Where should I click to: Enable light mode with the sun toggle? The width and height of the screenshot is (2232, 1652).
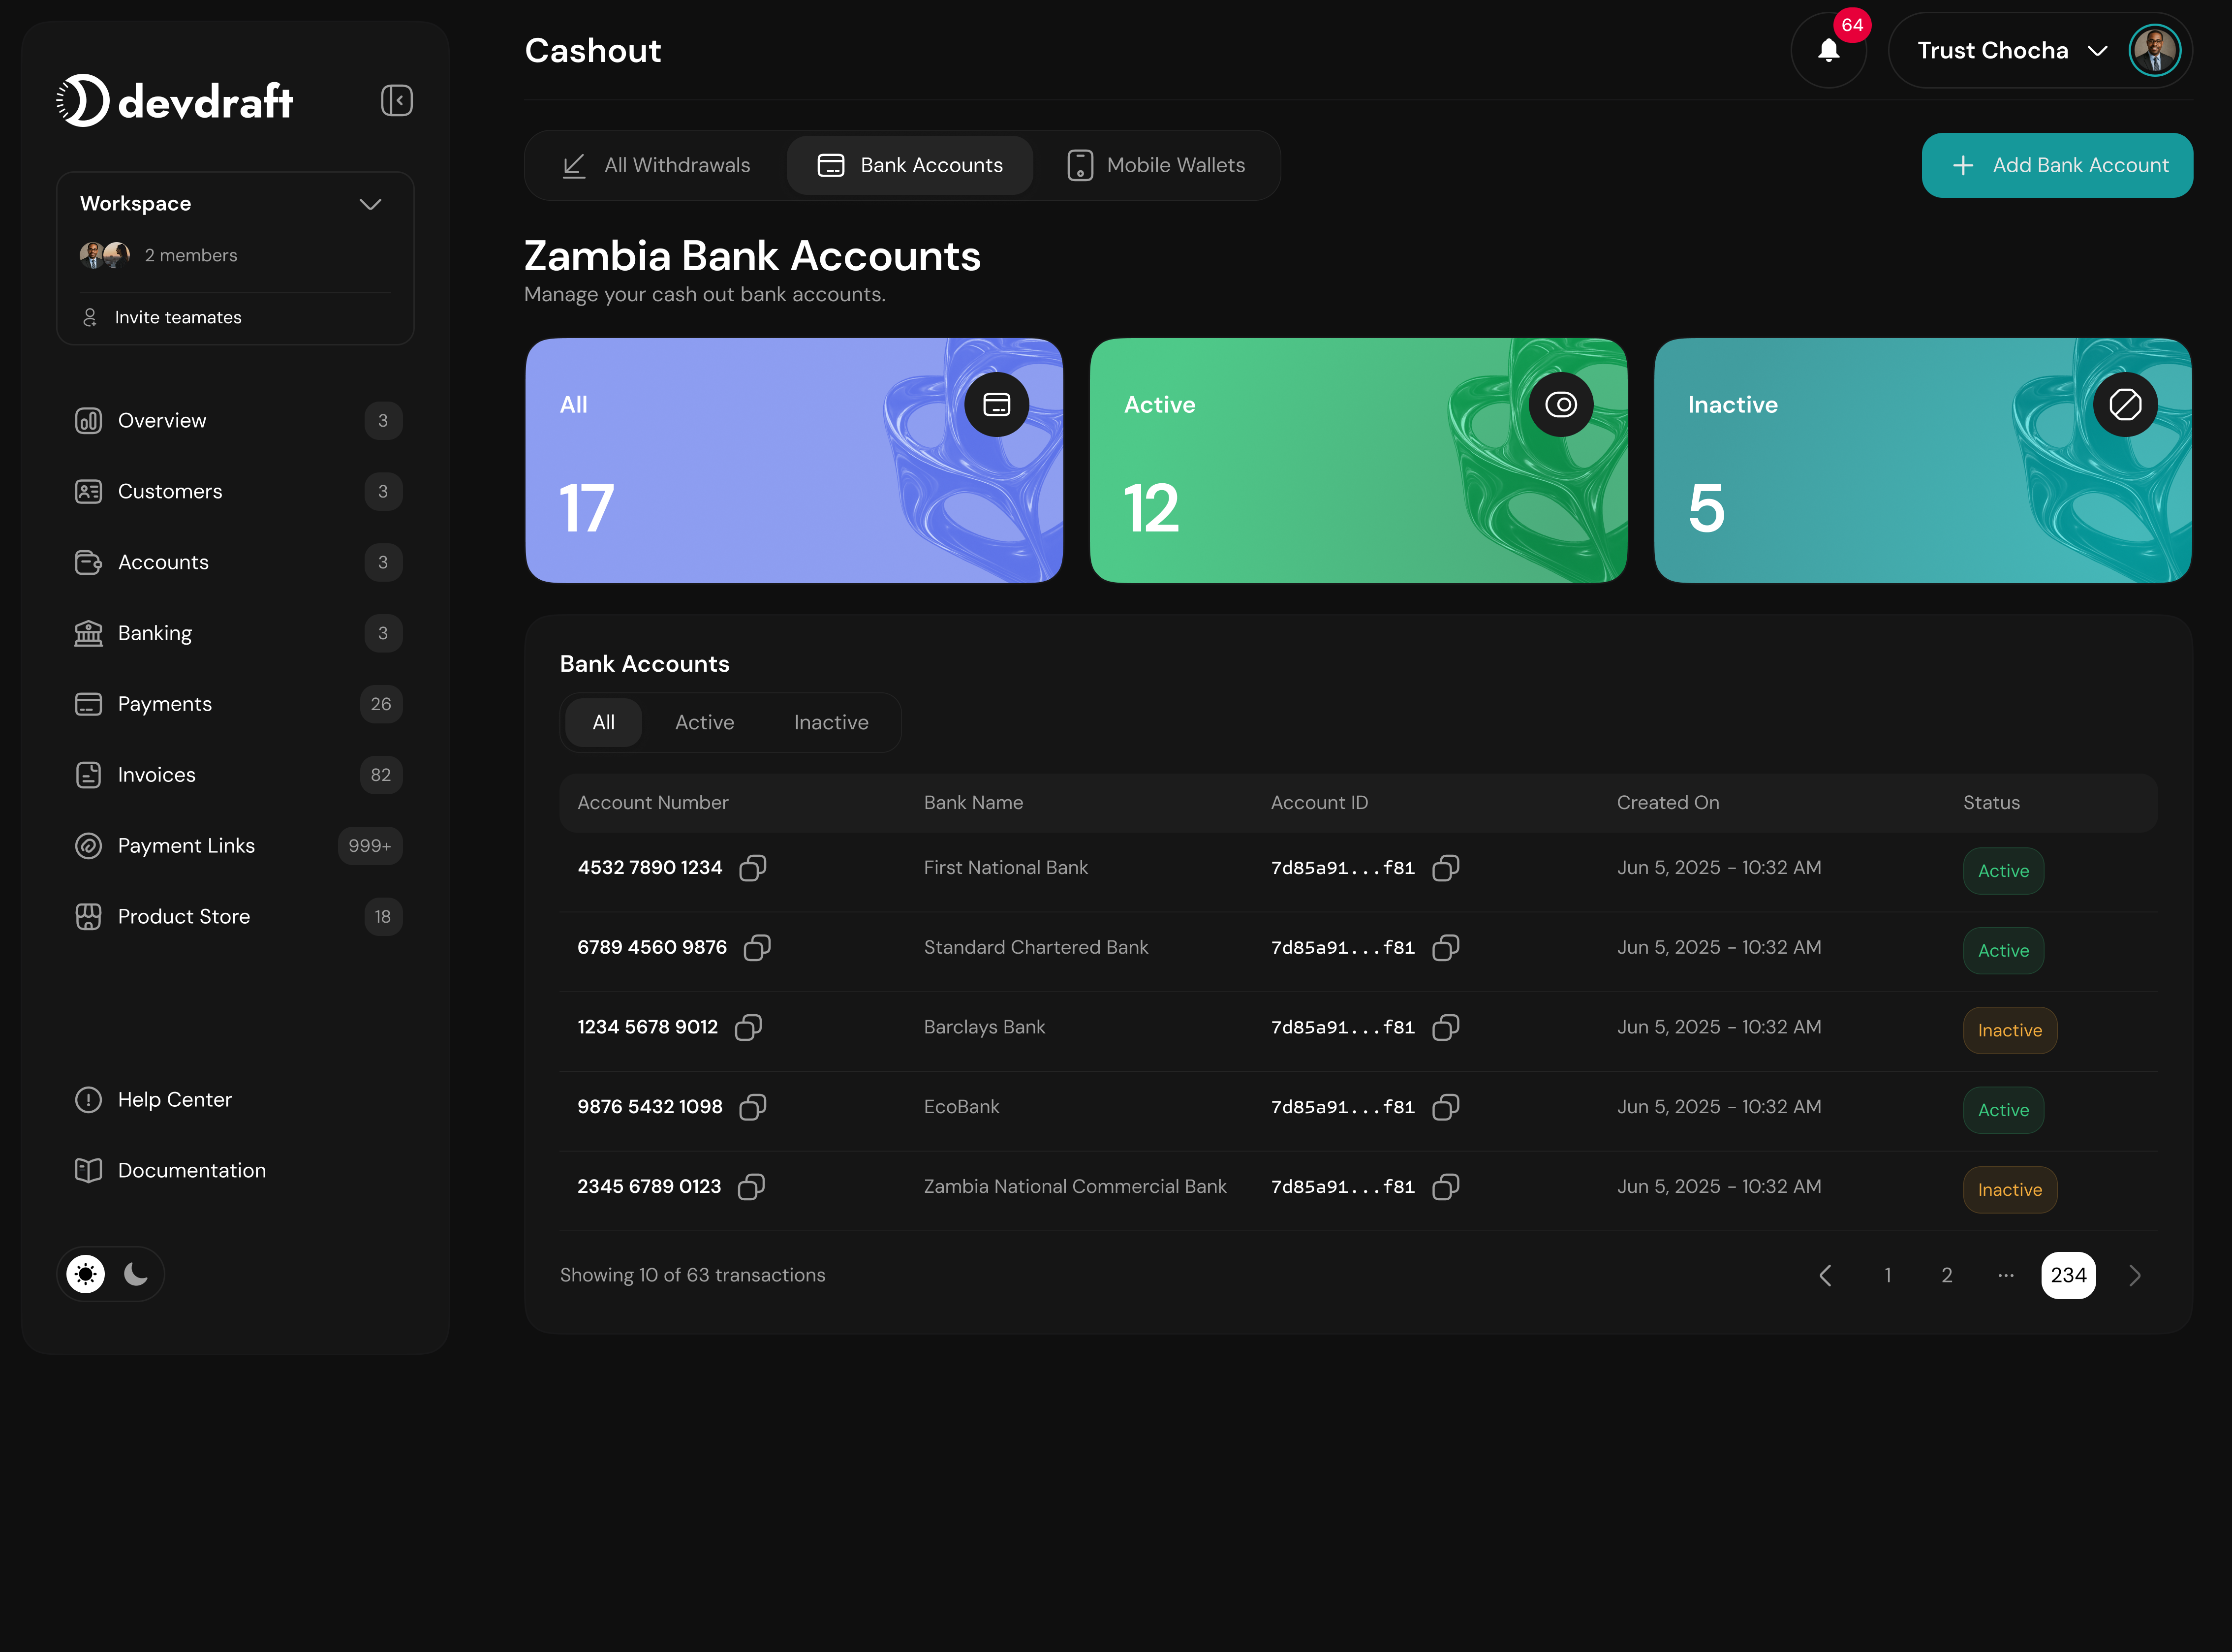[85, 1273]
